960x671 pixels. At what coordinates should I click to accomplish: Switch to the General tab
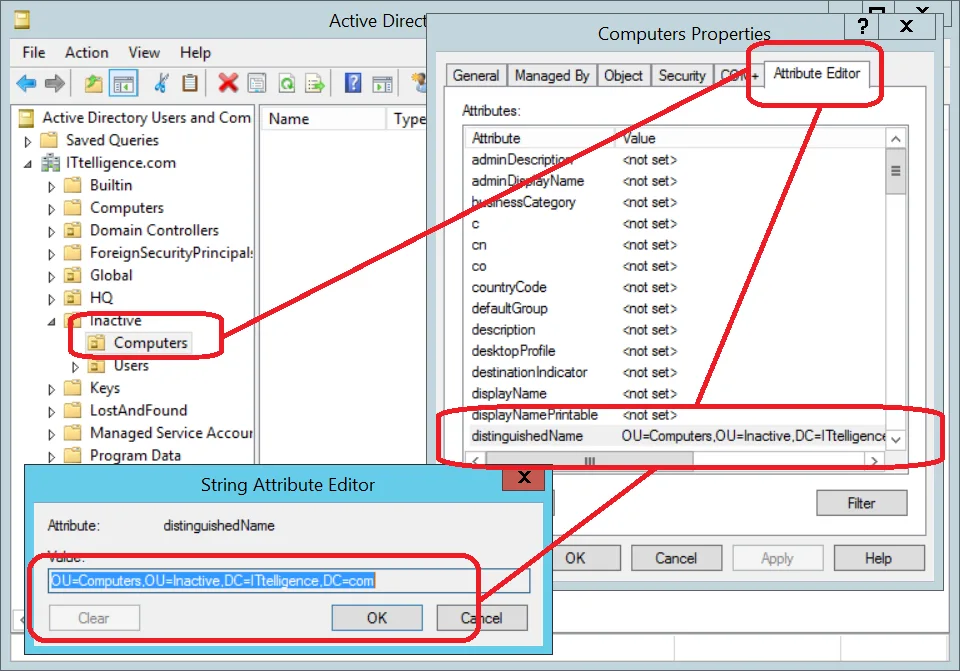coord(476,75)
